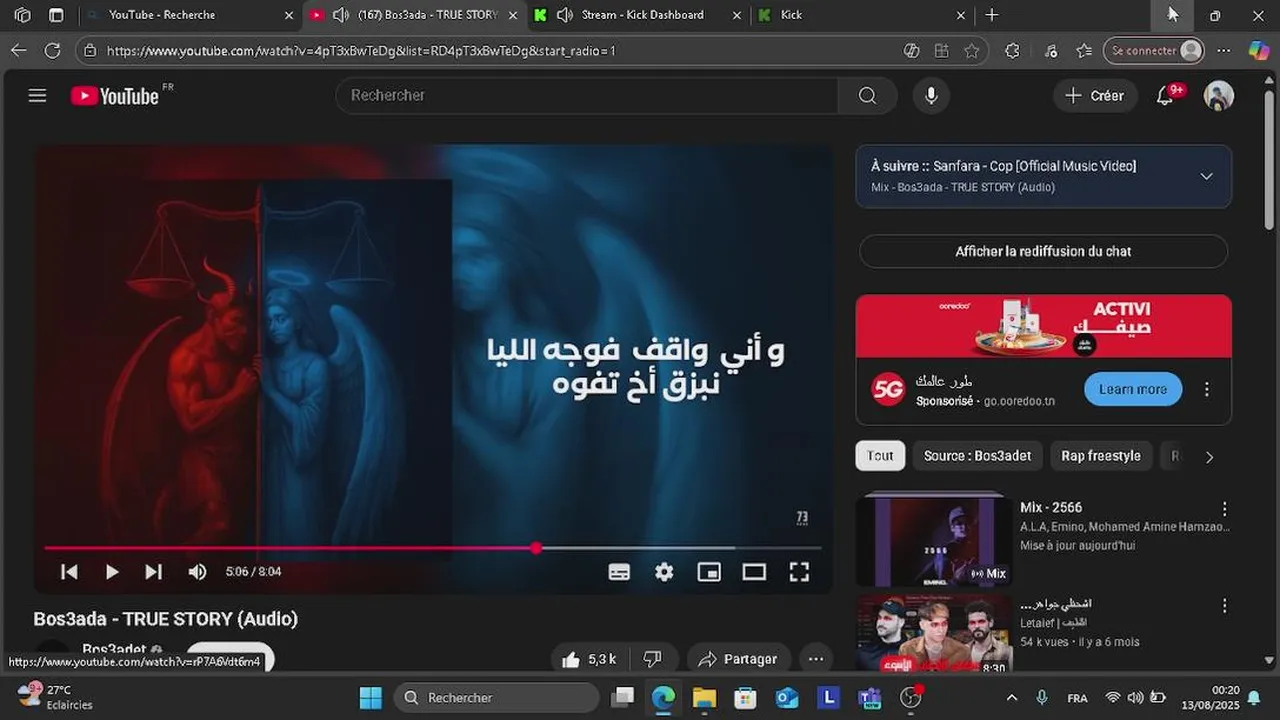Open the weather widget showing 27°C
This screenshot has height=720, width=1280.
click(x=58, y=697)
